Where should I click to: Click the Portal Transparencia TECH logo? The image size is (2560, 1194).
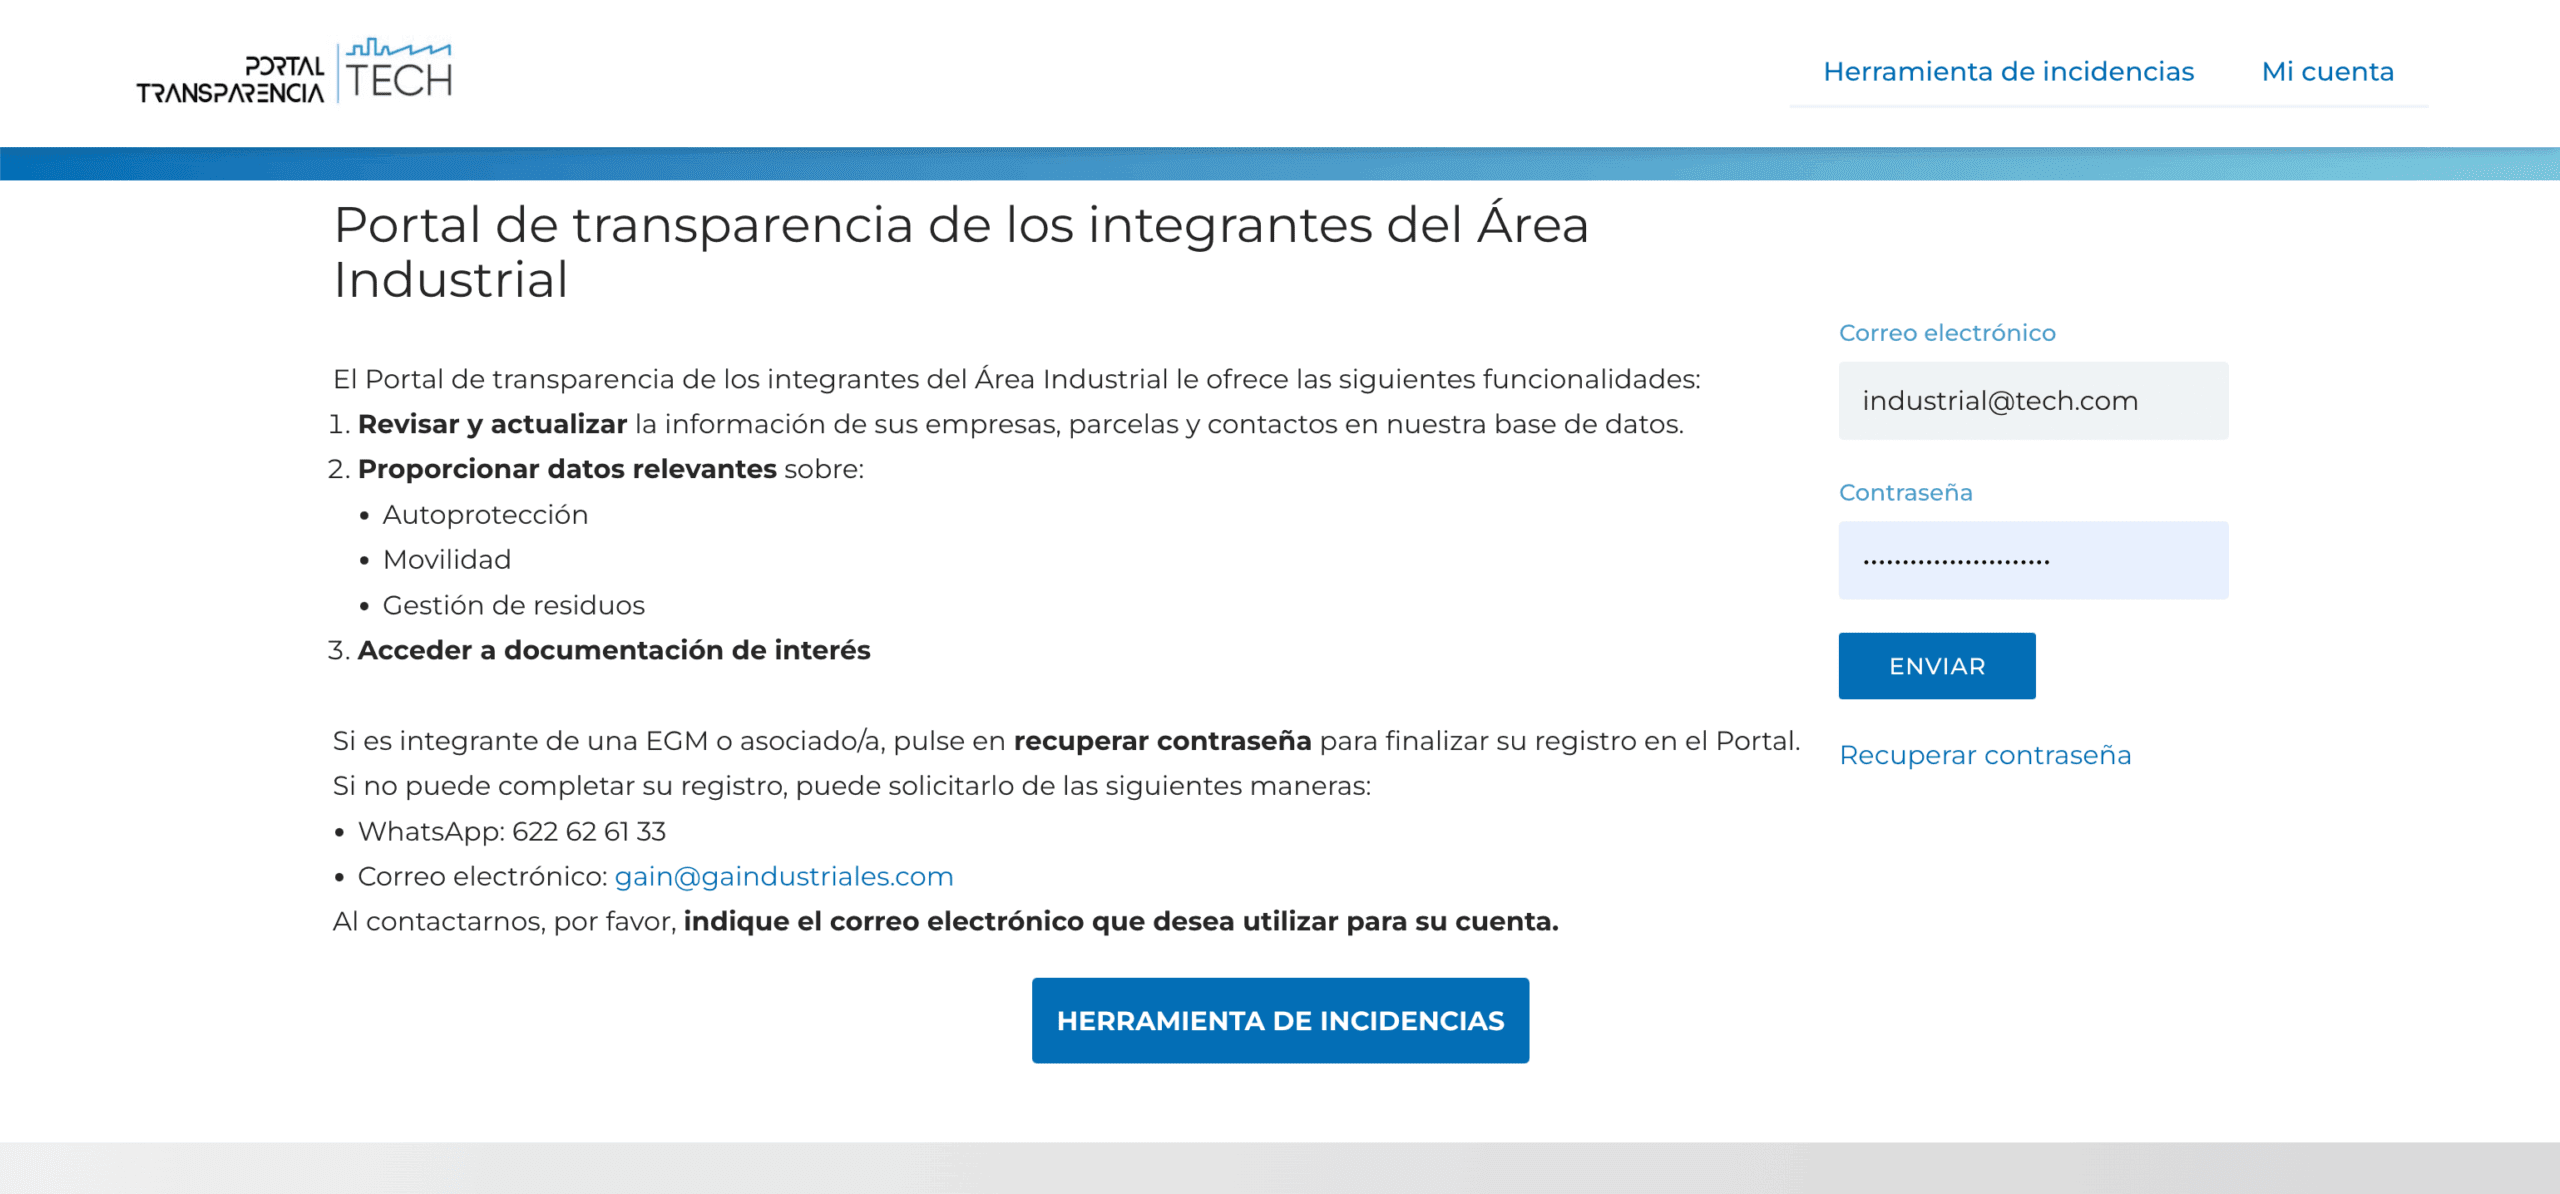pos(295,72)
